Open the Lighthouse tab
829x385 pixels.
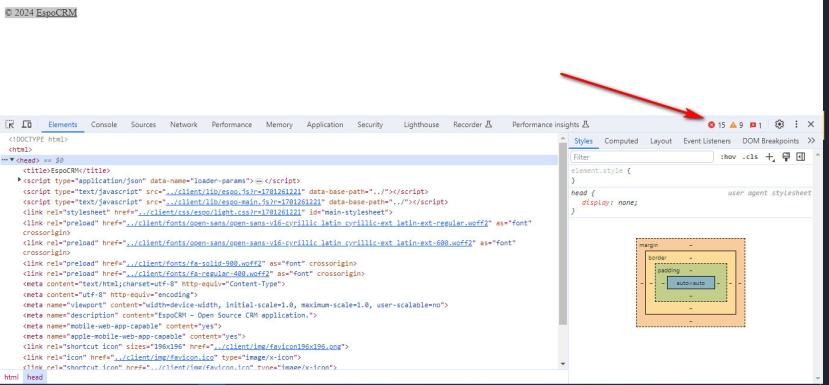tap(421, 125)
